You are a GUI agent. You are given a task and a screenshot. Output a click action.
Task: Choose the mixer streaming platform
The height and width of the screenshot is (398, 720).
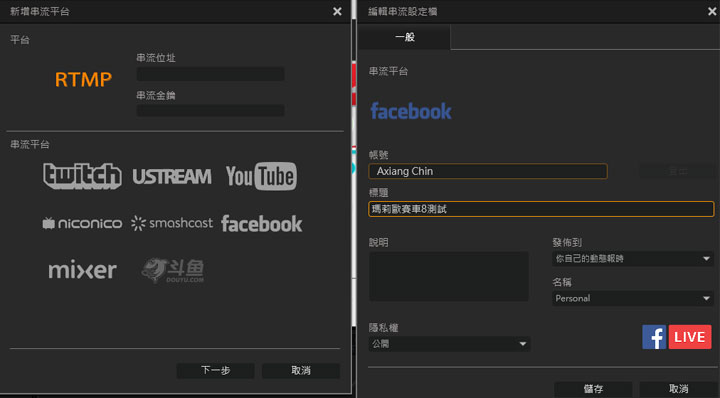82,270
